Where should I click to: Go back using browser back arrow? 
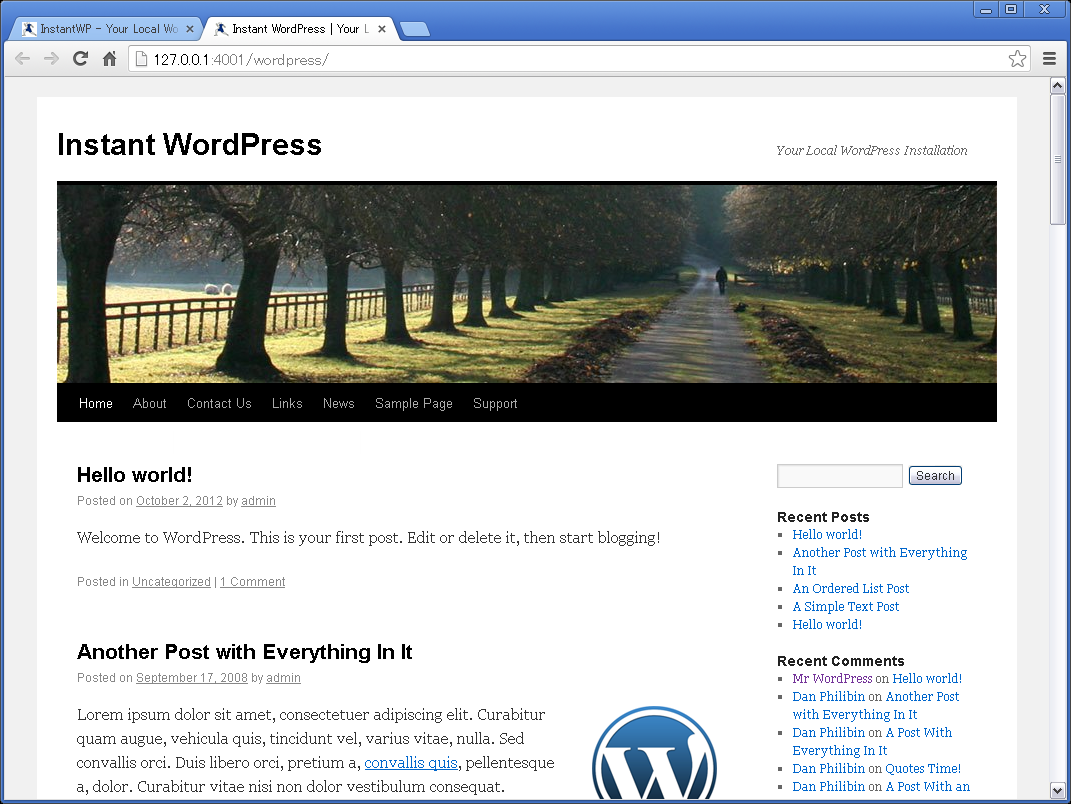[x=23, y=59]
